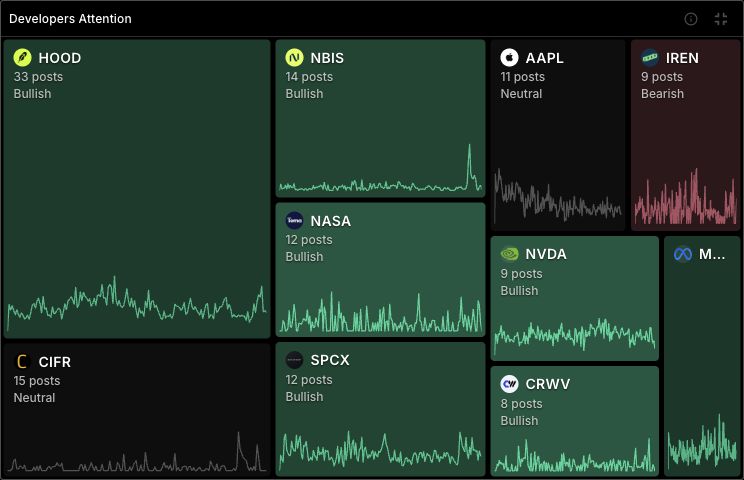
Task: Click the SPCX dark logo icon
Action: [294, 360]
